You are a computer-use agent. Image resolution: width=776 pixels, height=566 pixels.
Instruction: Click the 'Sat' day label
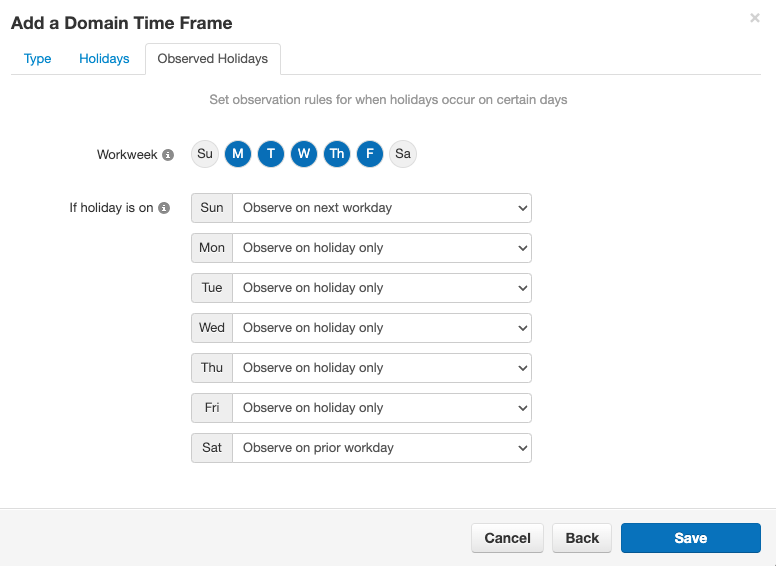212,448
